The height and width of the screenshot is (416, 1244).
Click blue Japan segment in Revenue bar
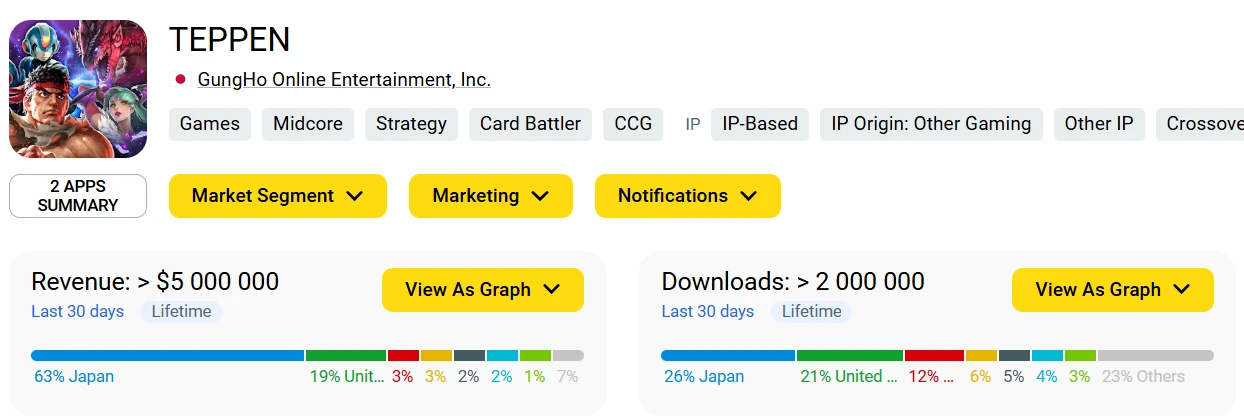tap(167, 355)
